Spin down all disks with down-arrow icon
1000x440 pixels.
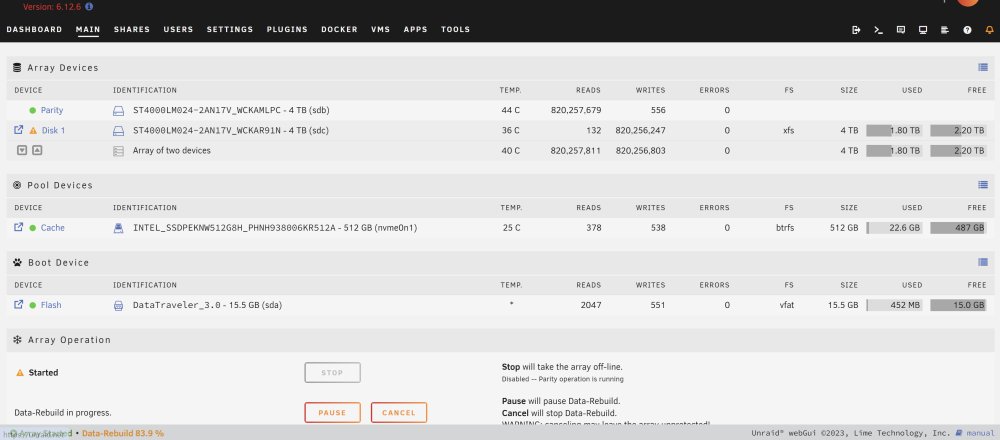click(x=22, y=150)
